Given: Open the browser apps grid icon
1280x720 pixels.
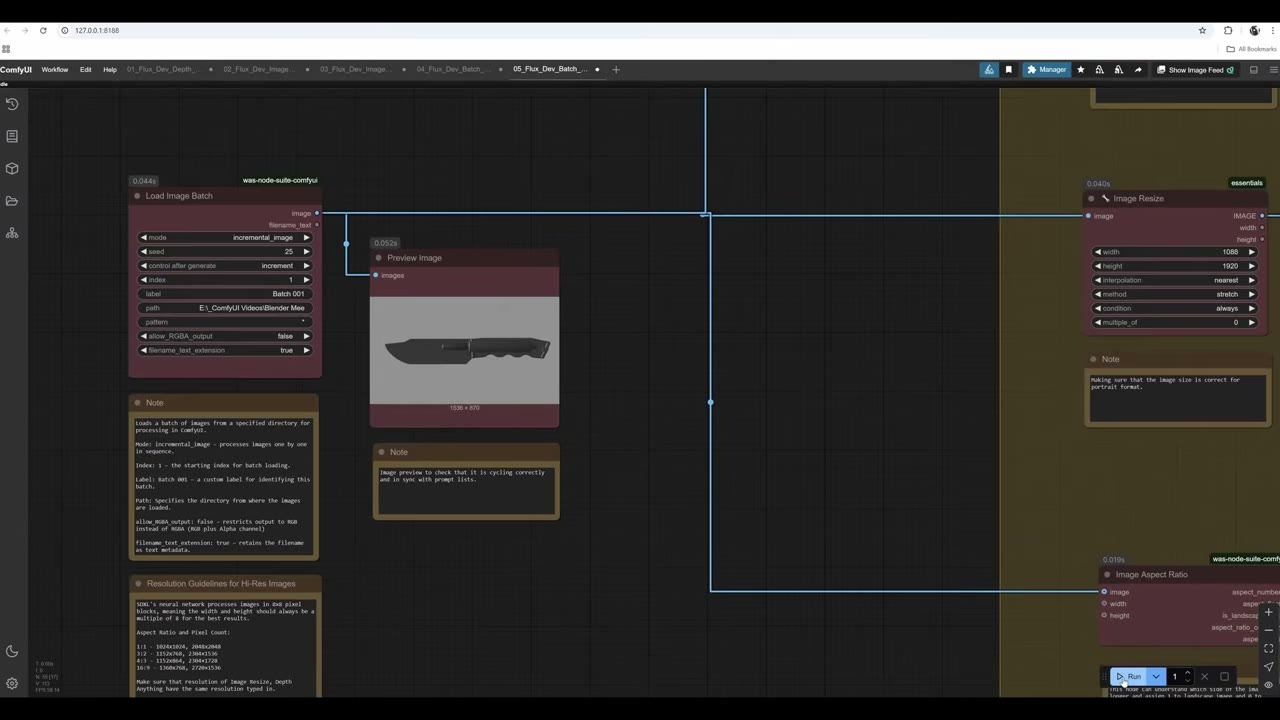Looking at the screenshot, I should point(5,49).
